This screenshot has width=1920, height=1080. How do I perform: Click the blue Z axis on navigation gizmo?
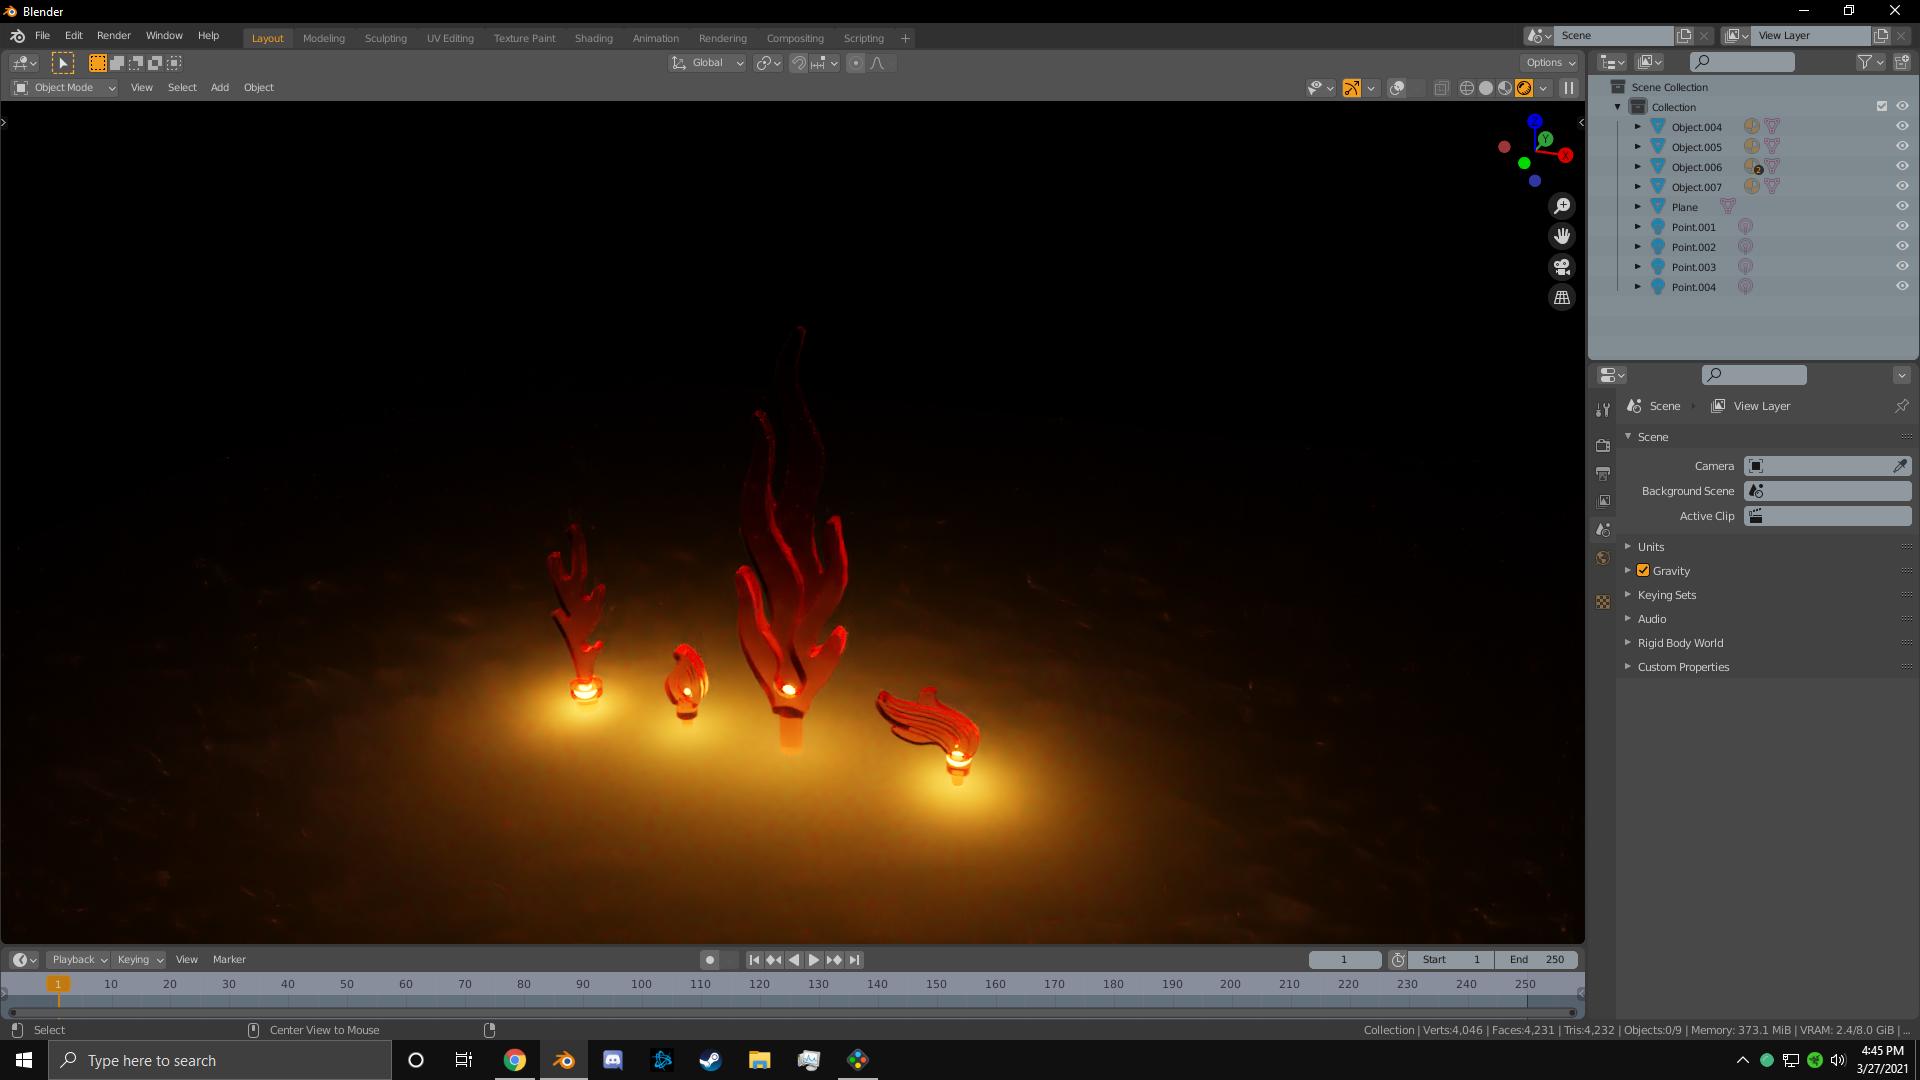(1534, 122)
